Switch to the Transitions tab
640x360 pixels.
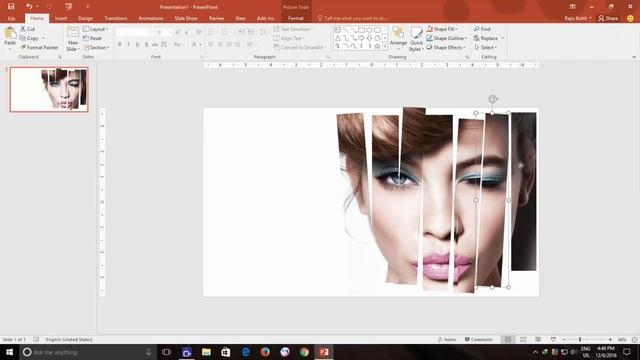(116, 18)
